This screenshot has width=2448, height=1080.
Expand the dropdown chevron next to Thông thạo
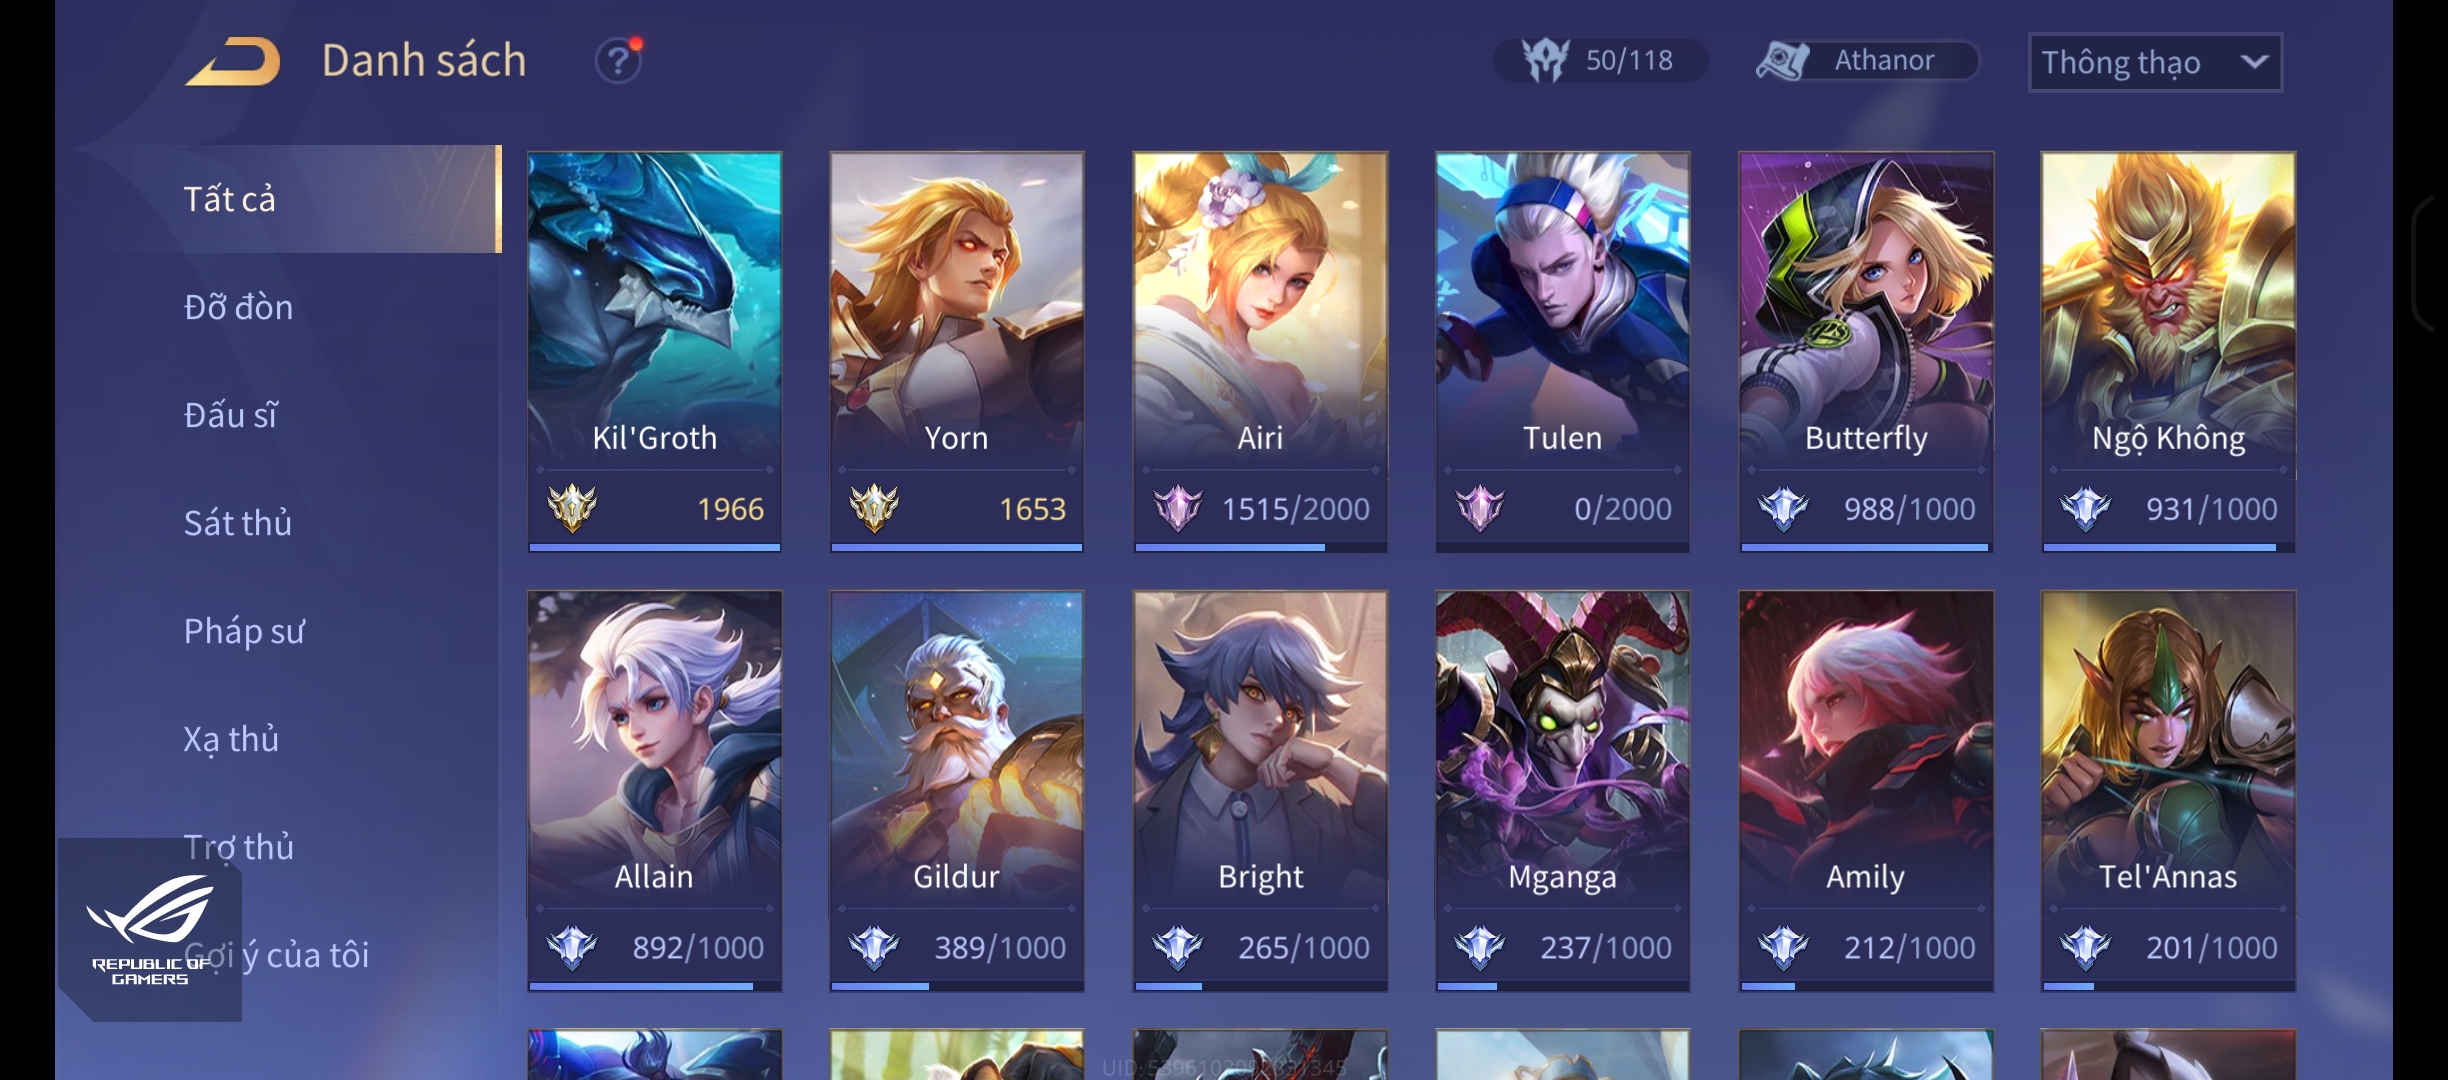(x=2254, y=62)
